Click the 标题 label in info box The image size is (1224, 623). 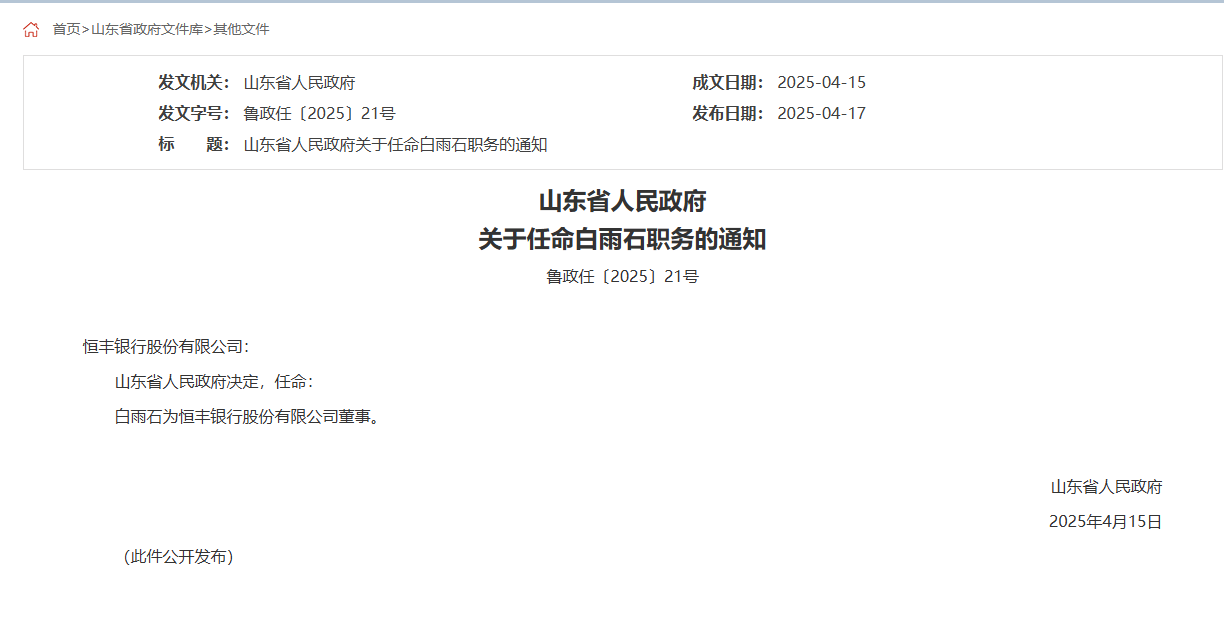[194, 145]
